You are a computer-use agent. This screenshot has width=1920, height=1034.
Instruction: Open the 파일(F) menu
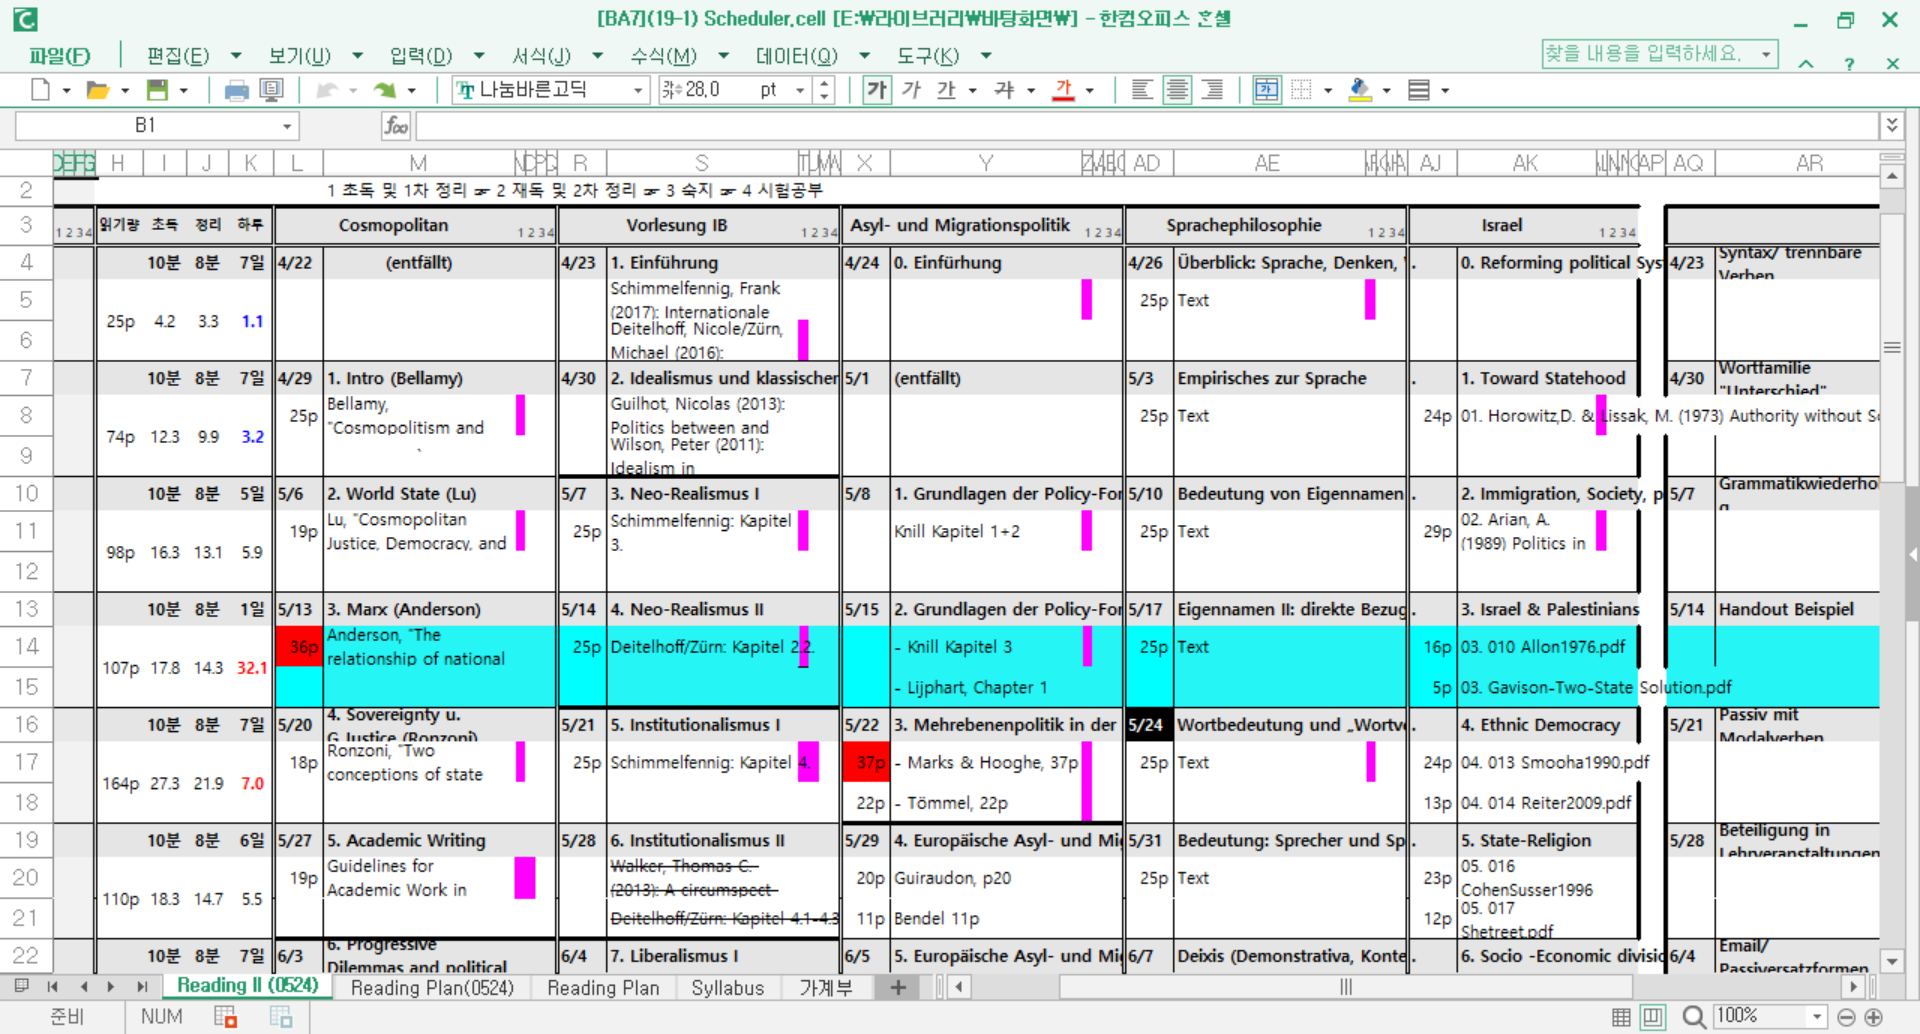59,56
